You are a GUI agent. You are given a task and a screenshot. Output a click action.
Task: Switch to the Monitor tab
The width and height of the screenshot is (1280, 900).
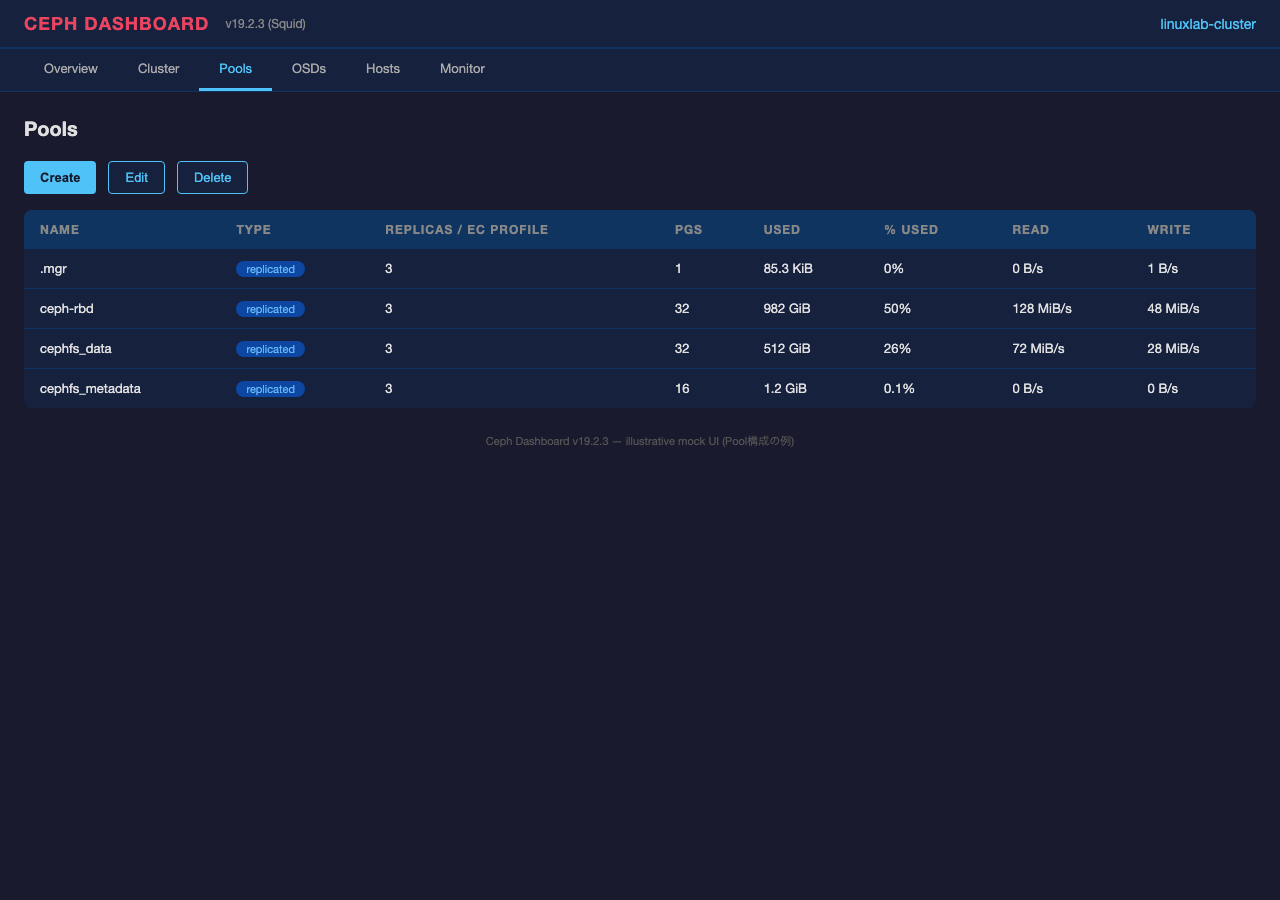(462, 69)
